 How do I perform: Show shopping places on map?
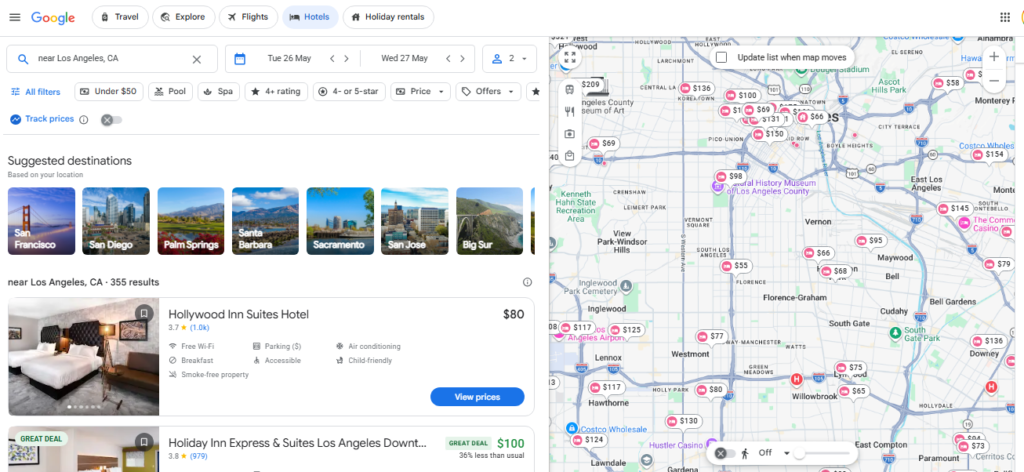point(569,156)
